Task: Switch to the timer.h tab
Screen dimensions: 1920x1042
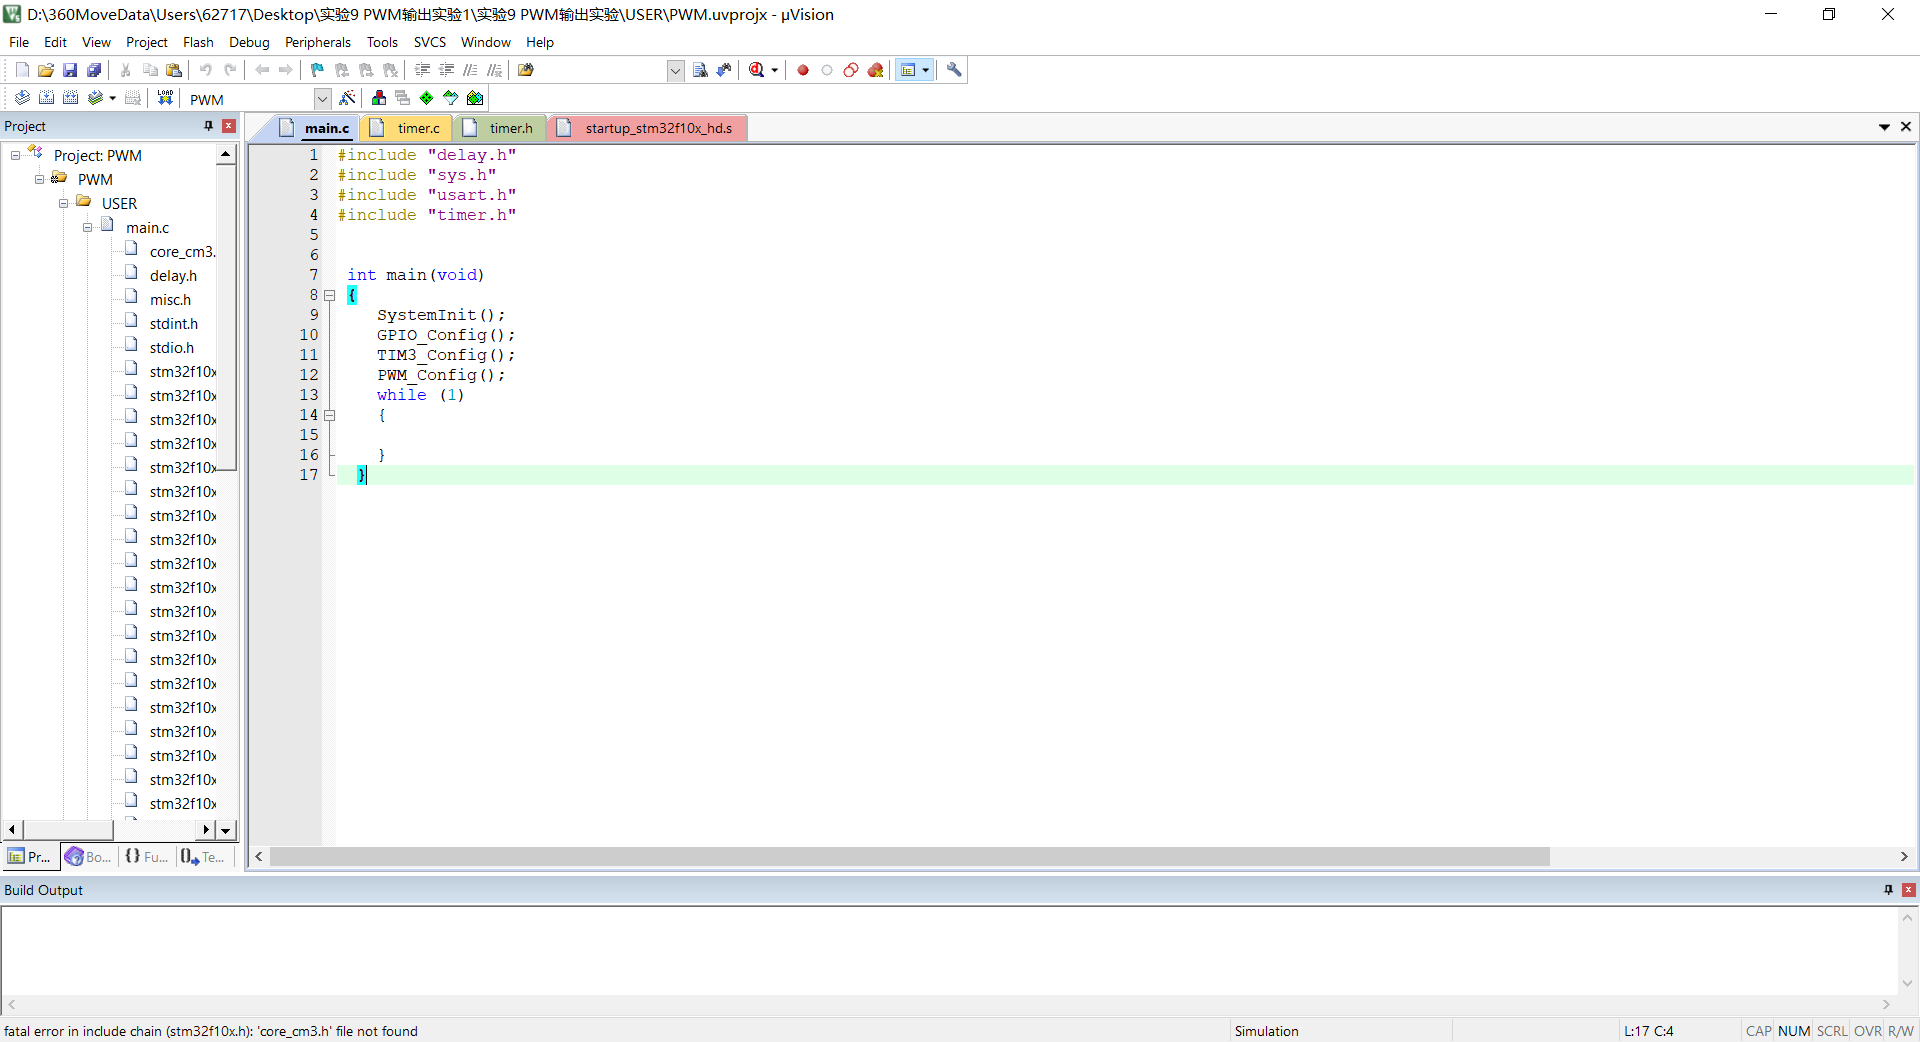Action: 499,128
